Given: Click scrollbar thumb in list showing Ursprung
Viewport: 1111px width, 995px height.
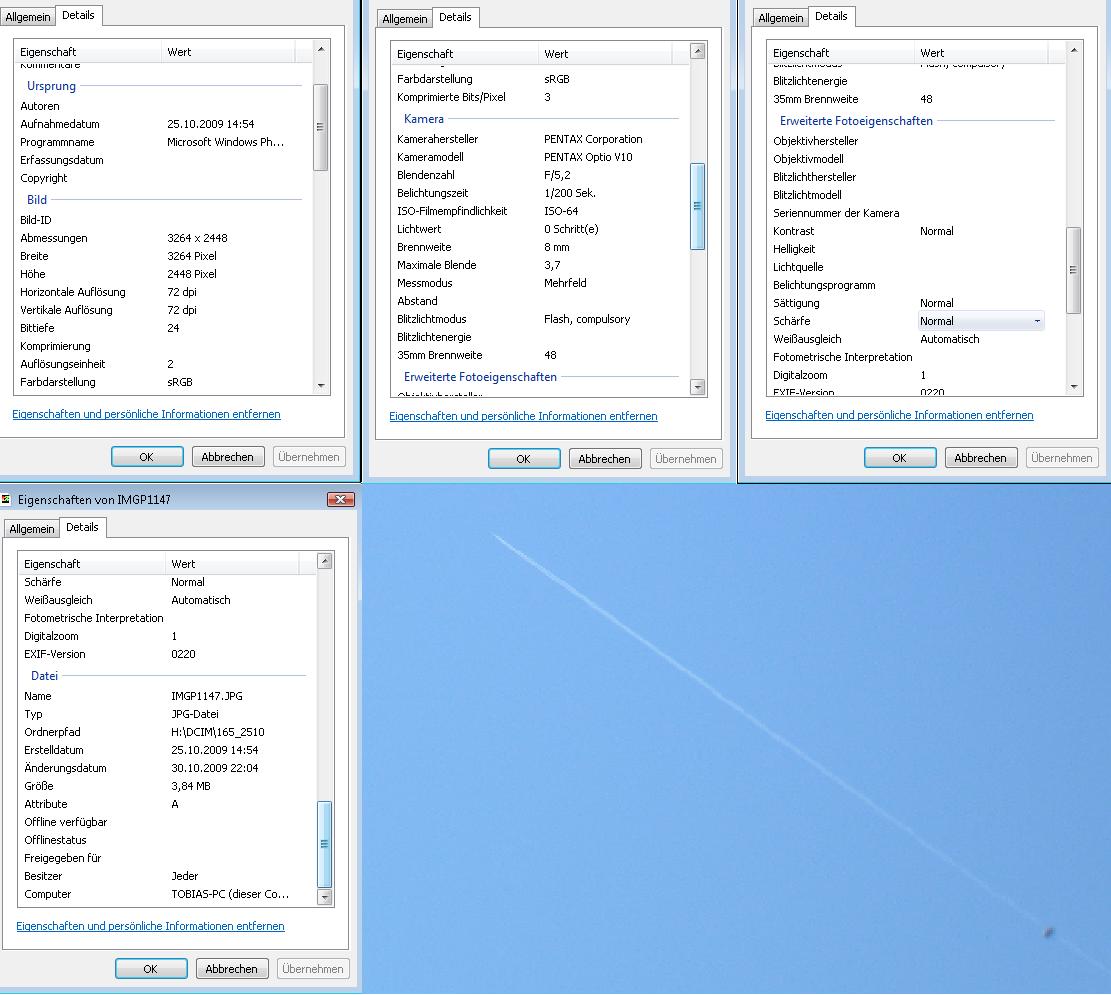Looking at the screenshot, I should [x=321, y=128].
